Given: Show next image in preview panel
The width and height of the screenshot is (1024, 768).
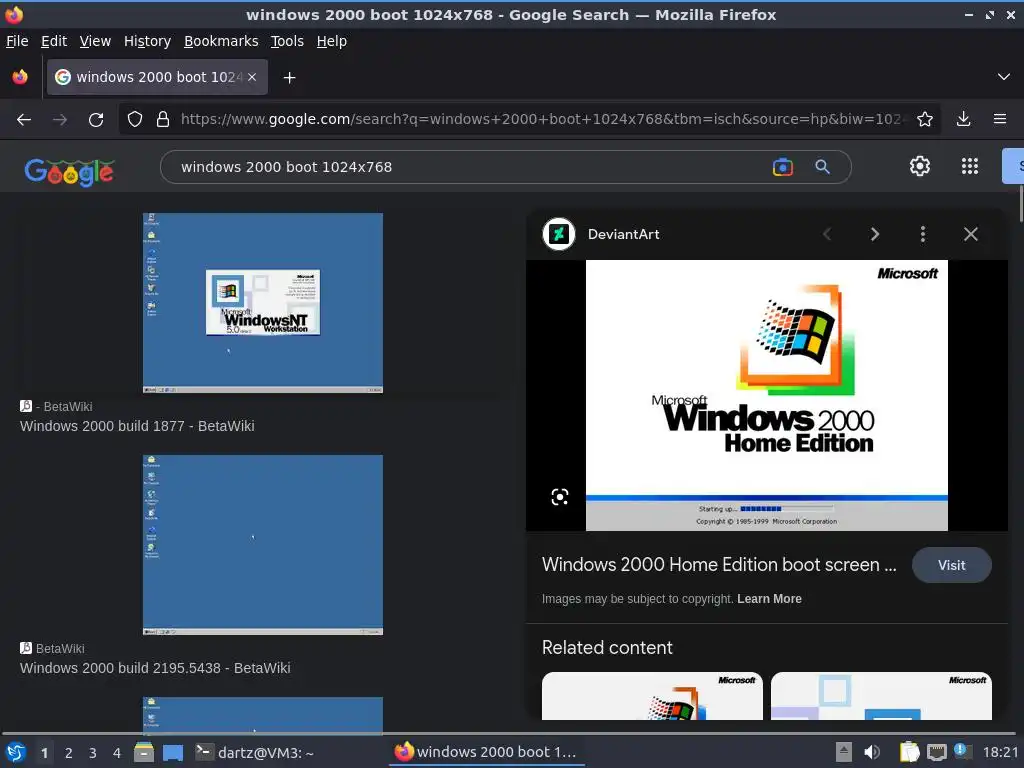Looking at the screenshot, I should coord(874,234).
